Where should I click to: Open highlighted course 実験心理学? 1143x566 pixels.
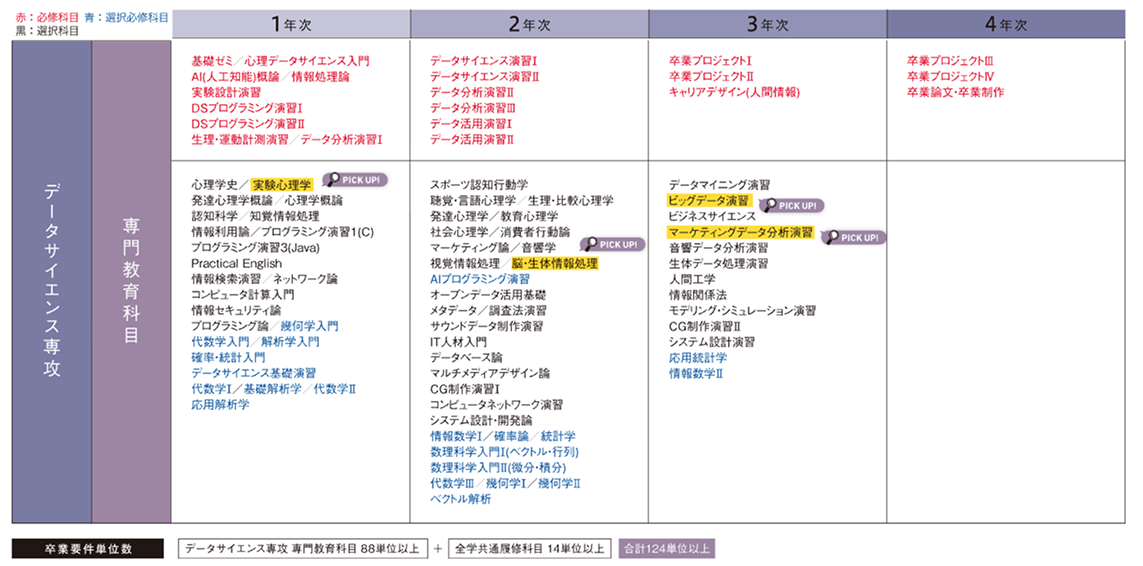[x=281, y=185]
